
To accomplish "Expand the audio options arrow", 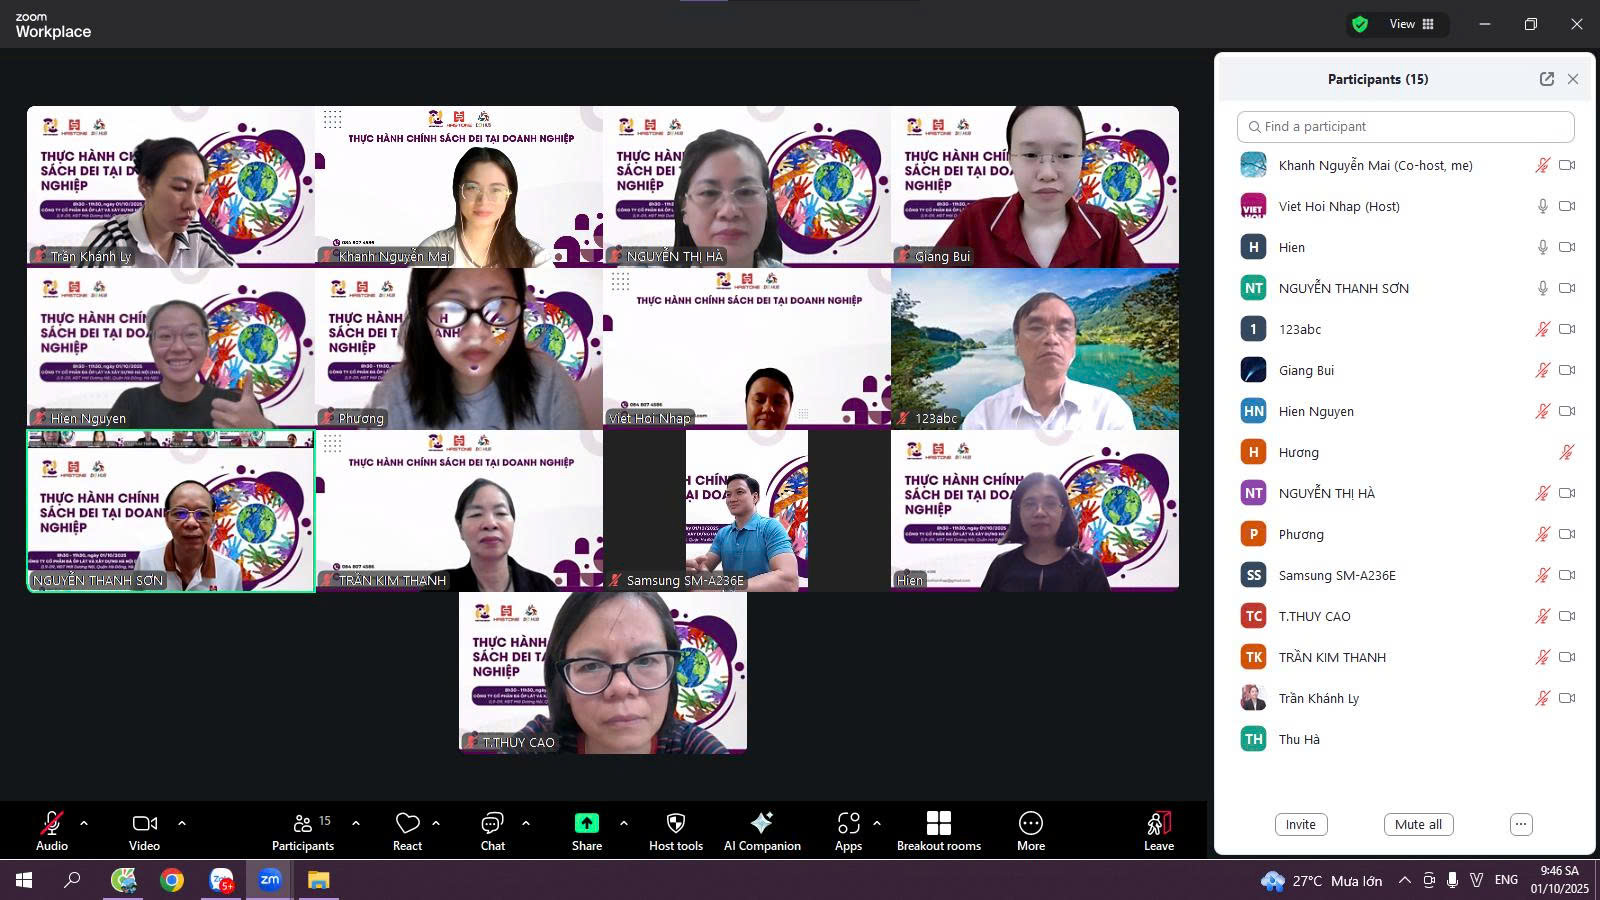I will point(84,823).
